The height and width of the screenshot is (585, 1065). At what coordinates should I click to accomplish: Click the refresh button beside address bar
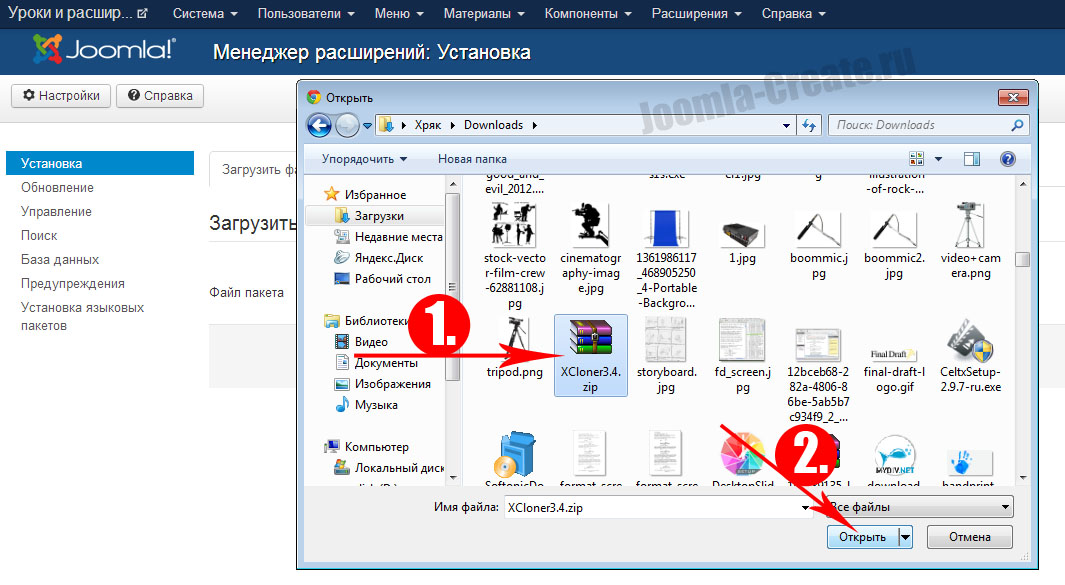[x=809, y=125]
